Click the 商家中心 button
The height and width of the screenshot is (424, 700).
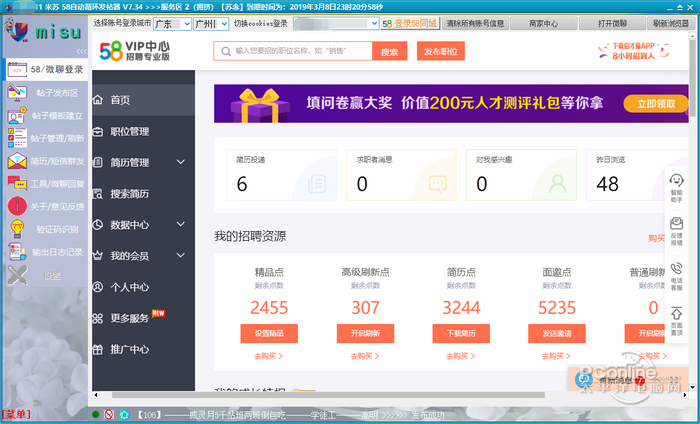click(x=543, y=24)
